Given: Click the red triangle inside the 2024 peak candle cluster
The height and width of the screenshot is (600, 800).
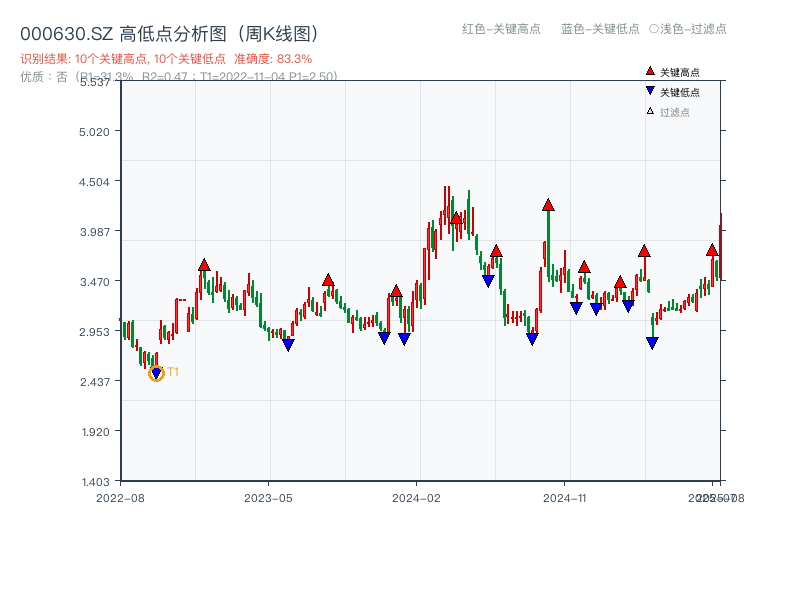Looking at the screenshot, I should [456, 218].
